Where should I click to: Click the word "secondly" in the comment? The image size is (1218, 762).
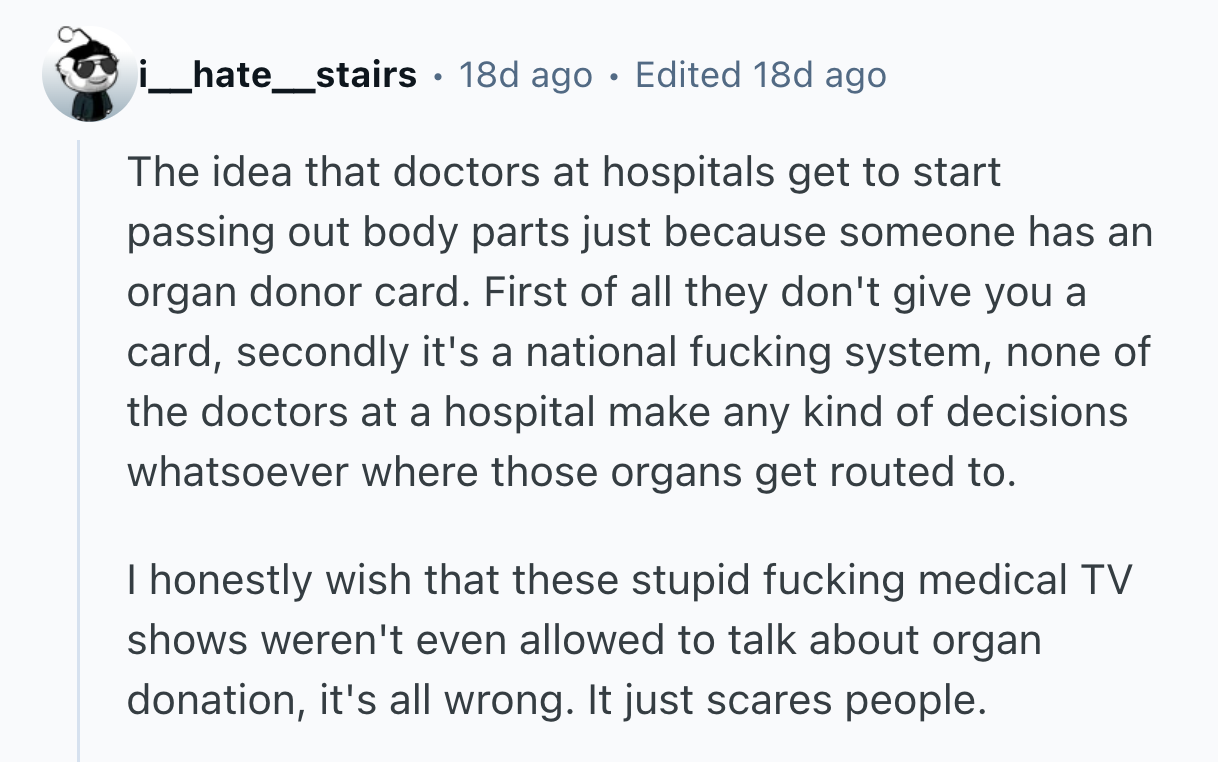point(320,352)
